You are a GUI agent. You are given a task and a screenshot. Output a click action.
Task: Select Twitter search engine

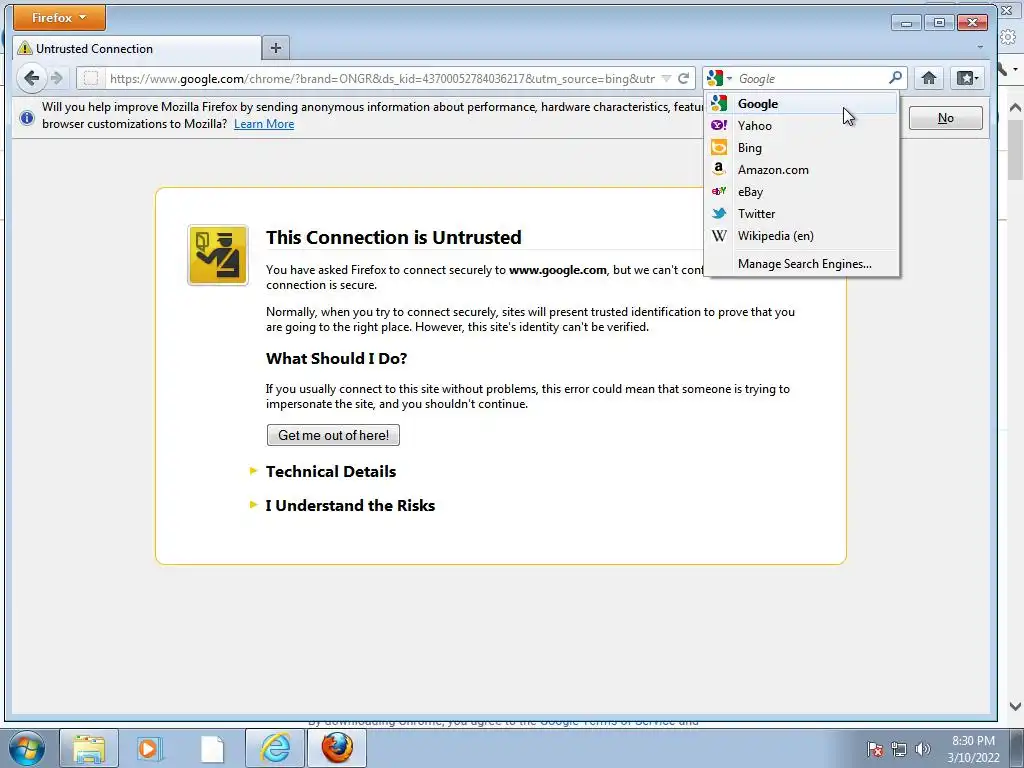coord(802,214)
